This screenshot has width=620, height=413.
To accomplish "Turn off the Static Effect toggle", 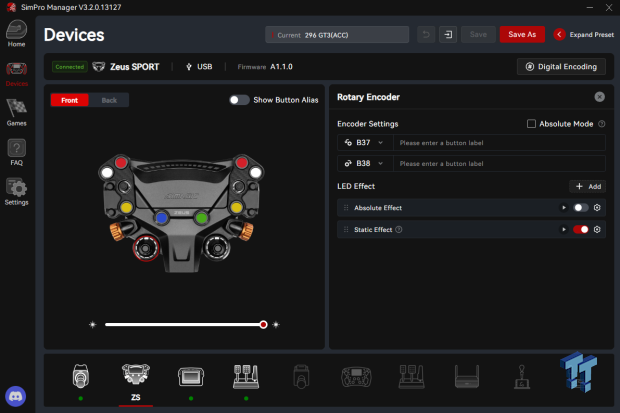I will pyautogui.click(x=580, y=229).
